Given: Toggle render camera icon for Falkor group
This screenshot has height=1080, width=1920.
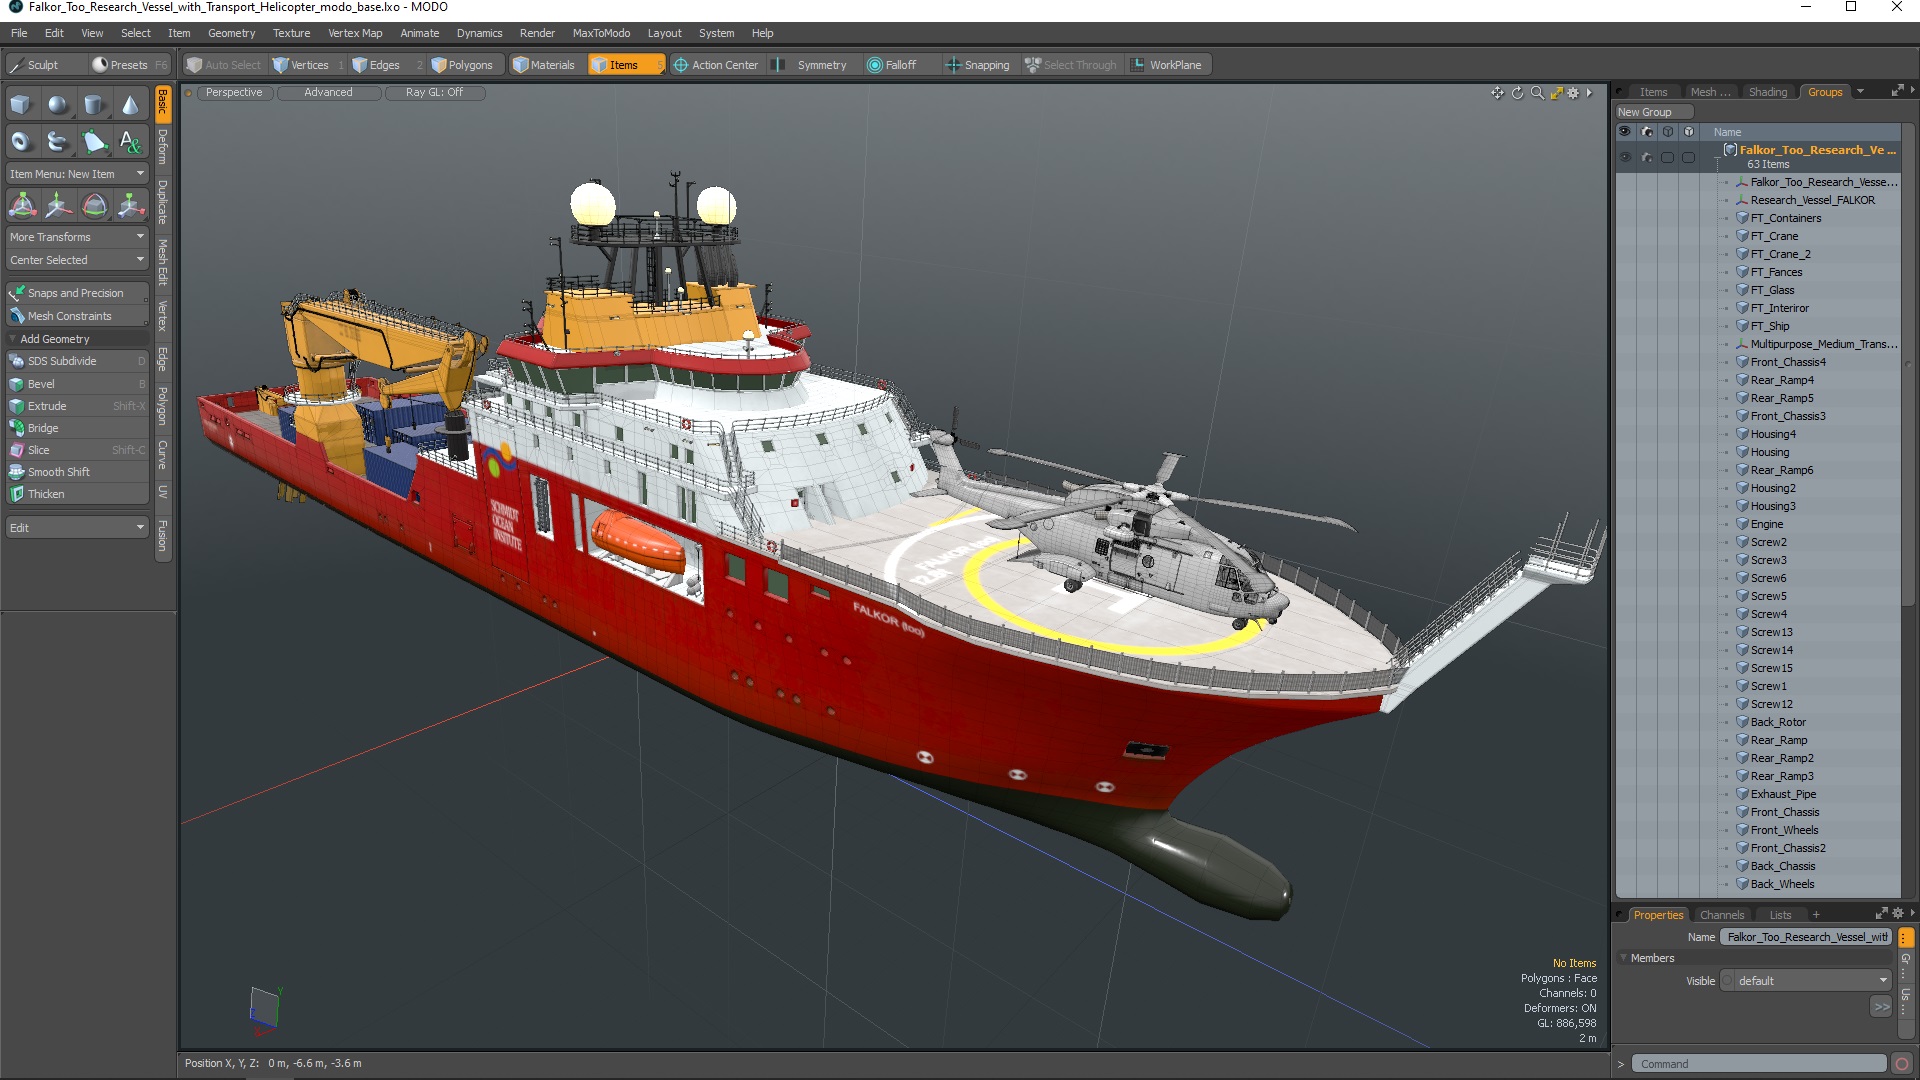Looking at the screenshot, I should (1646, 157).
